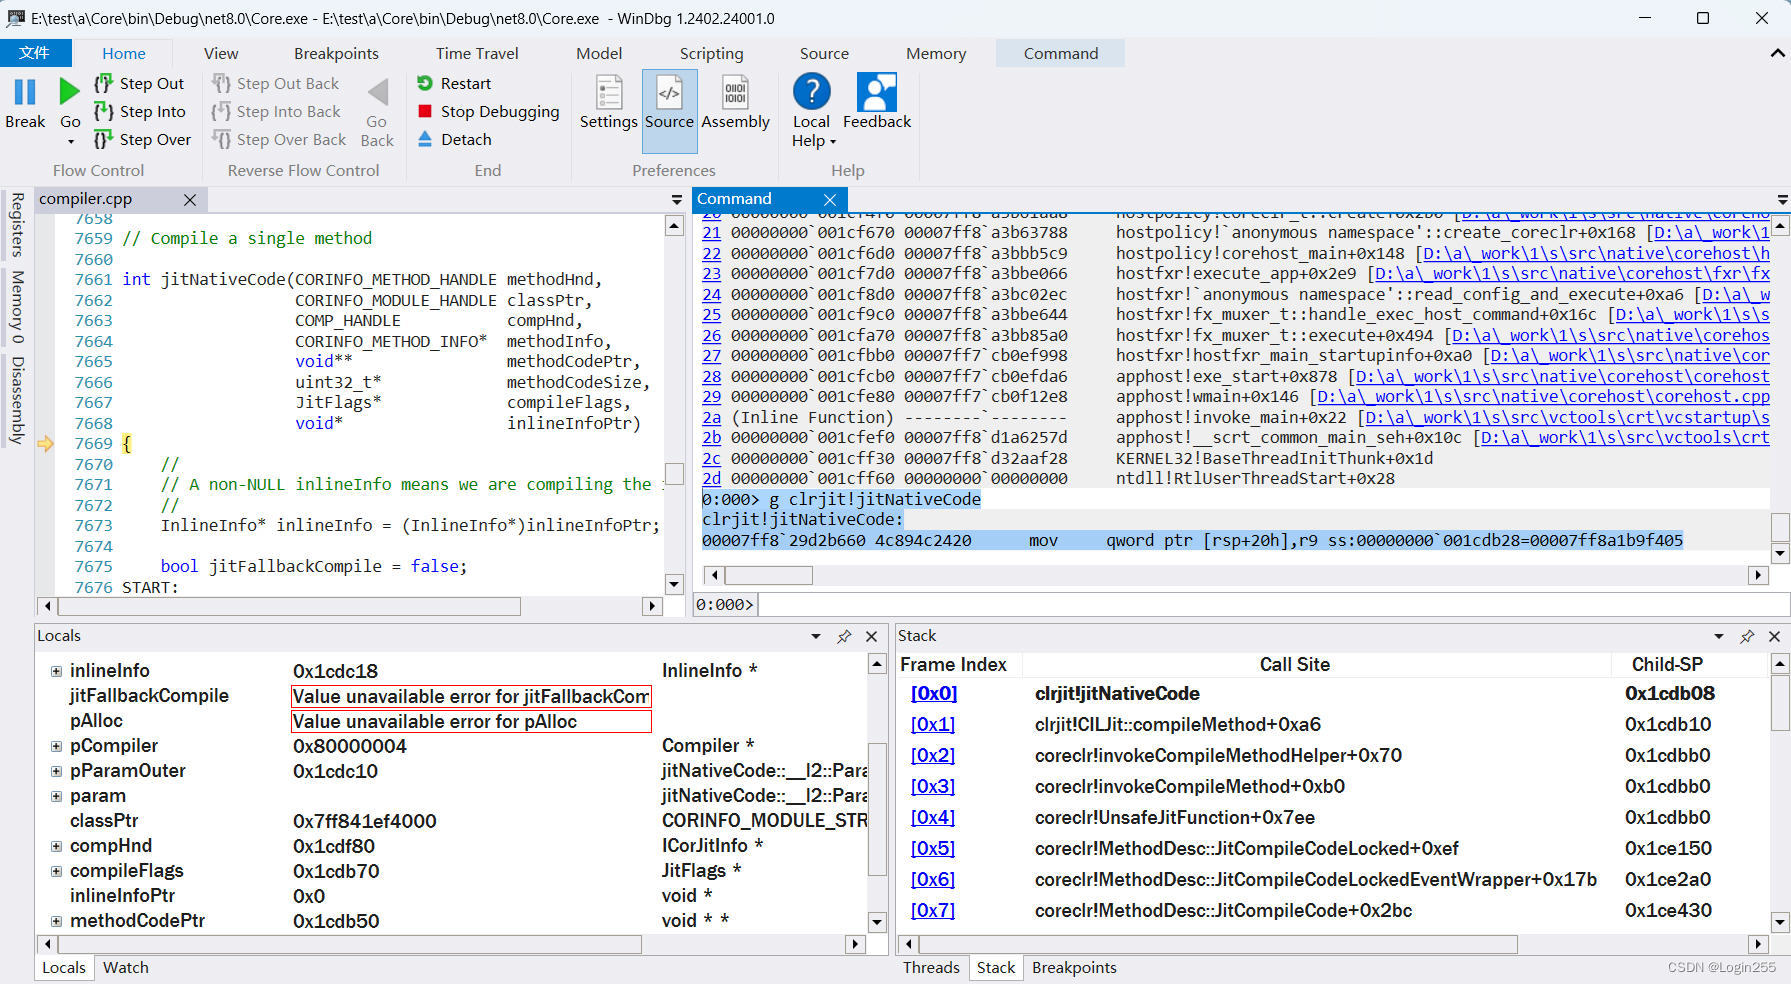Open the Breakpoints tab beside Stack
This screenshot has height=984, width=1791.
(1074, 968)
